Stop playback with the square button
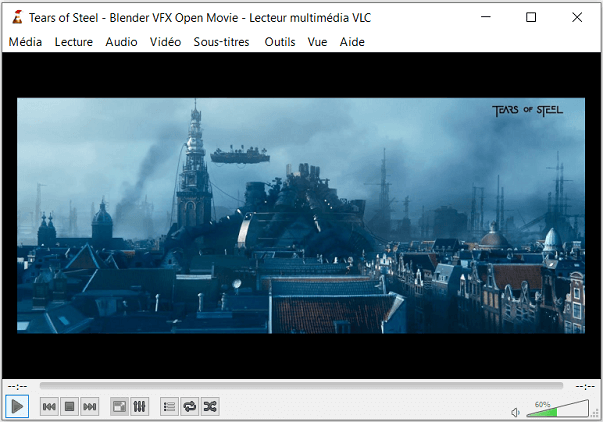Screen dimensions: 603x422 [69, 407]
